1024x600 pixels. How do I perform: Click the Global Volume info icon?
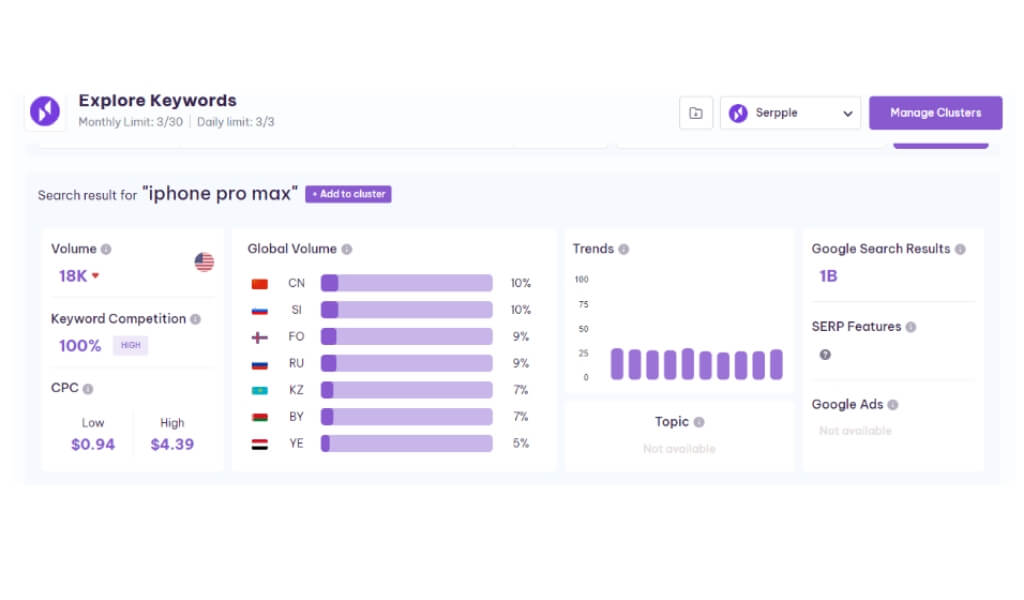(x=347, y=249)
